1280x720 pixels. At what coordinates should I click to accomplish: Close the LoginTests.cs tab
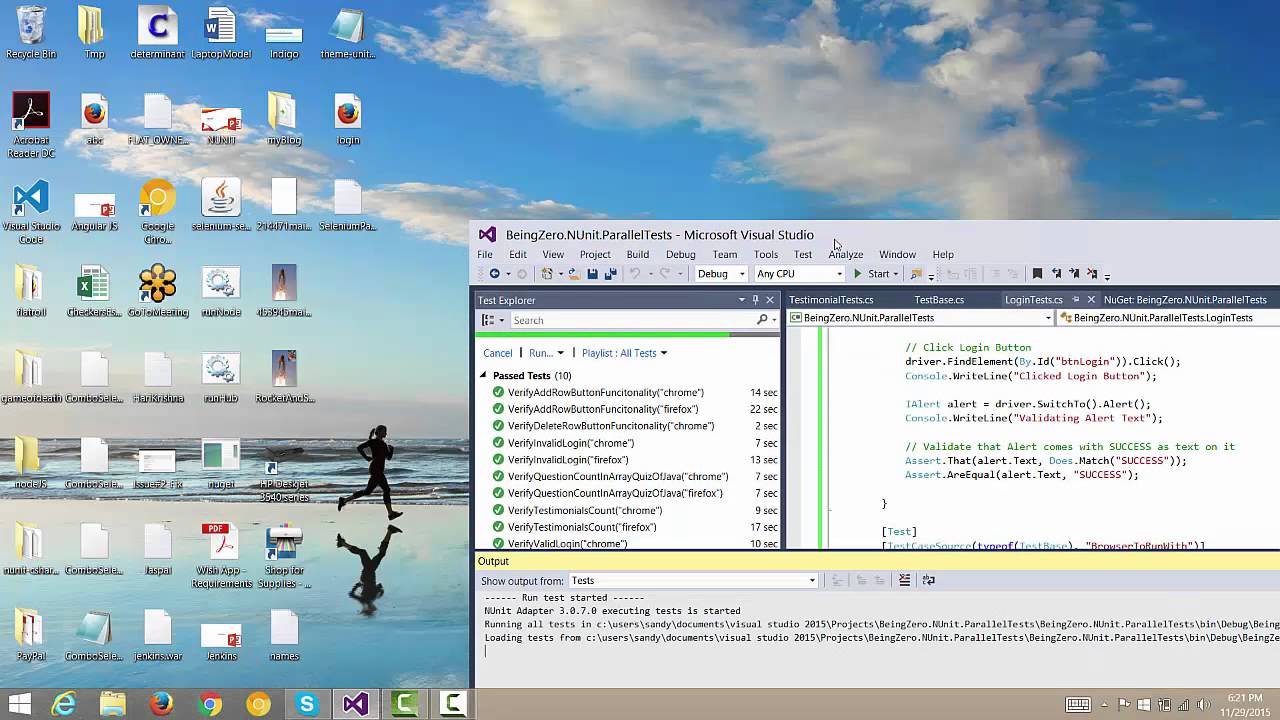[x=1091, y=300]
